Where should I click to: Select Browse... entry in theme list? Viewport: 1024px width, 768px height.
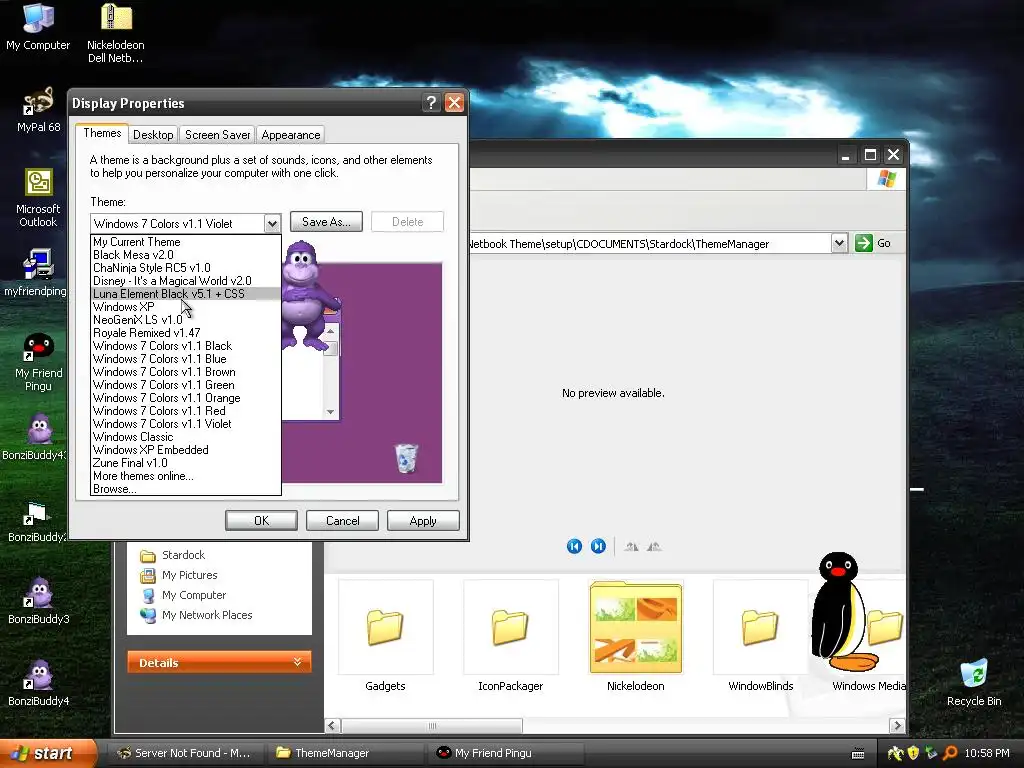coord(185,489)
